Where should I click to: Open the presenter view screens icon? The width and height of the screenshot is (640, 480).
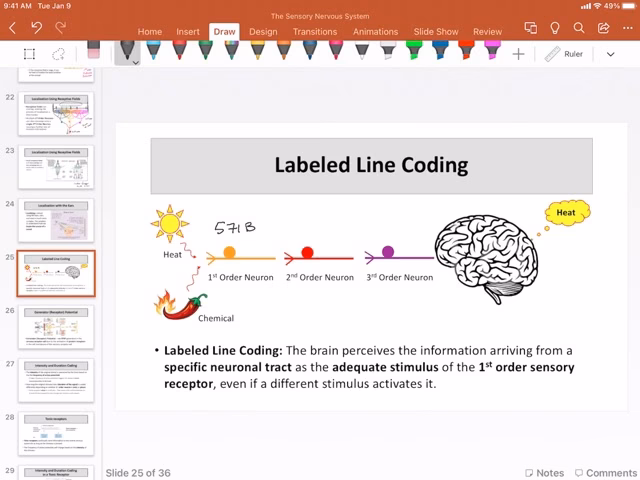(x=531, y=28)
